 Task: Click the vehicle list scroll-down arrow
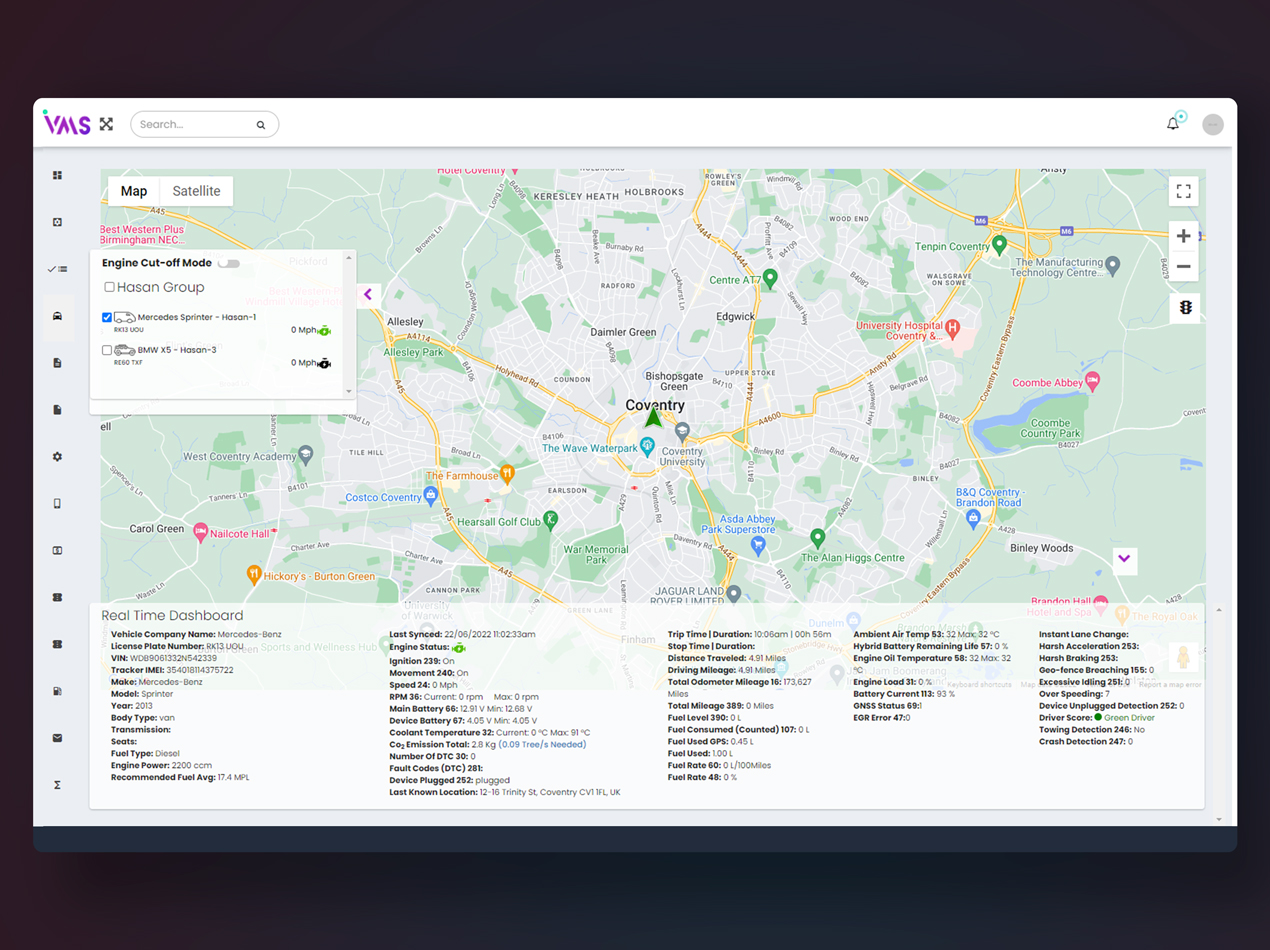click(349, 392)
